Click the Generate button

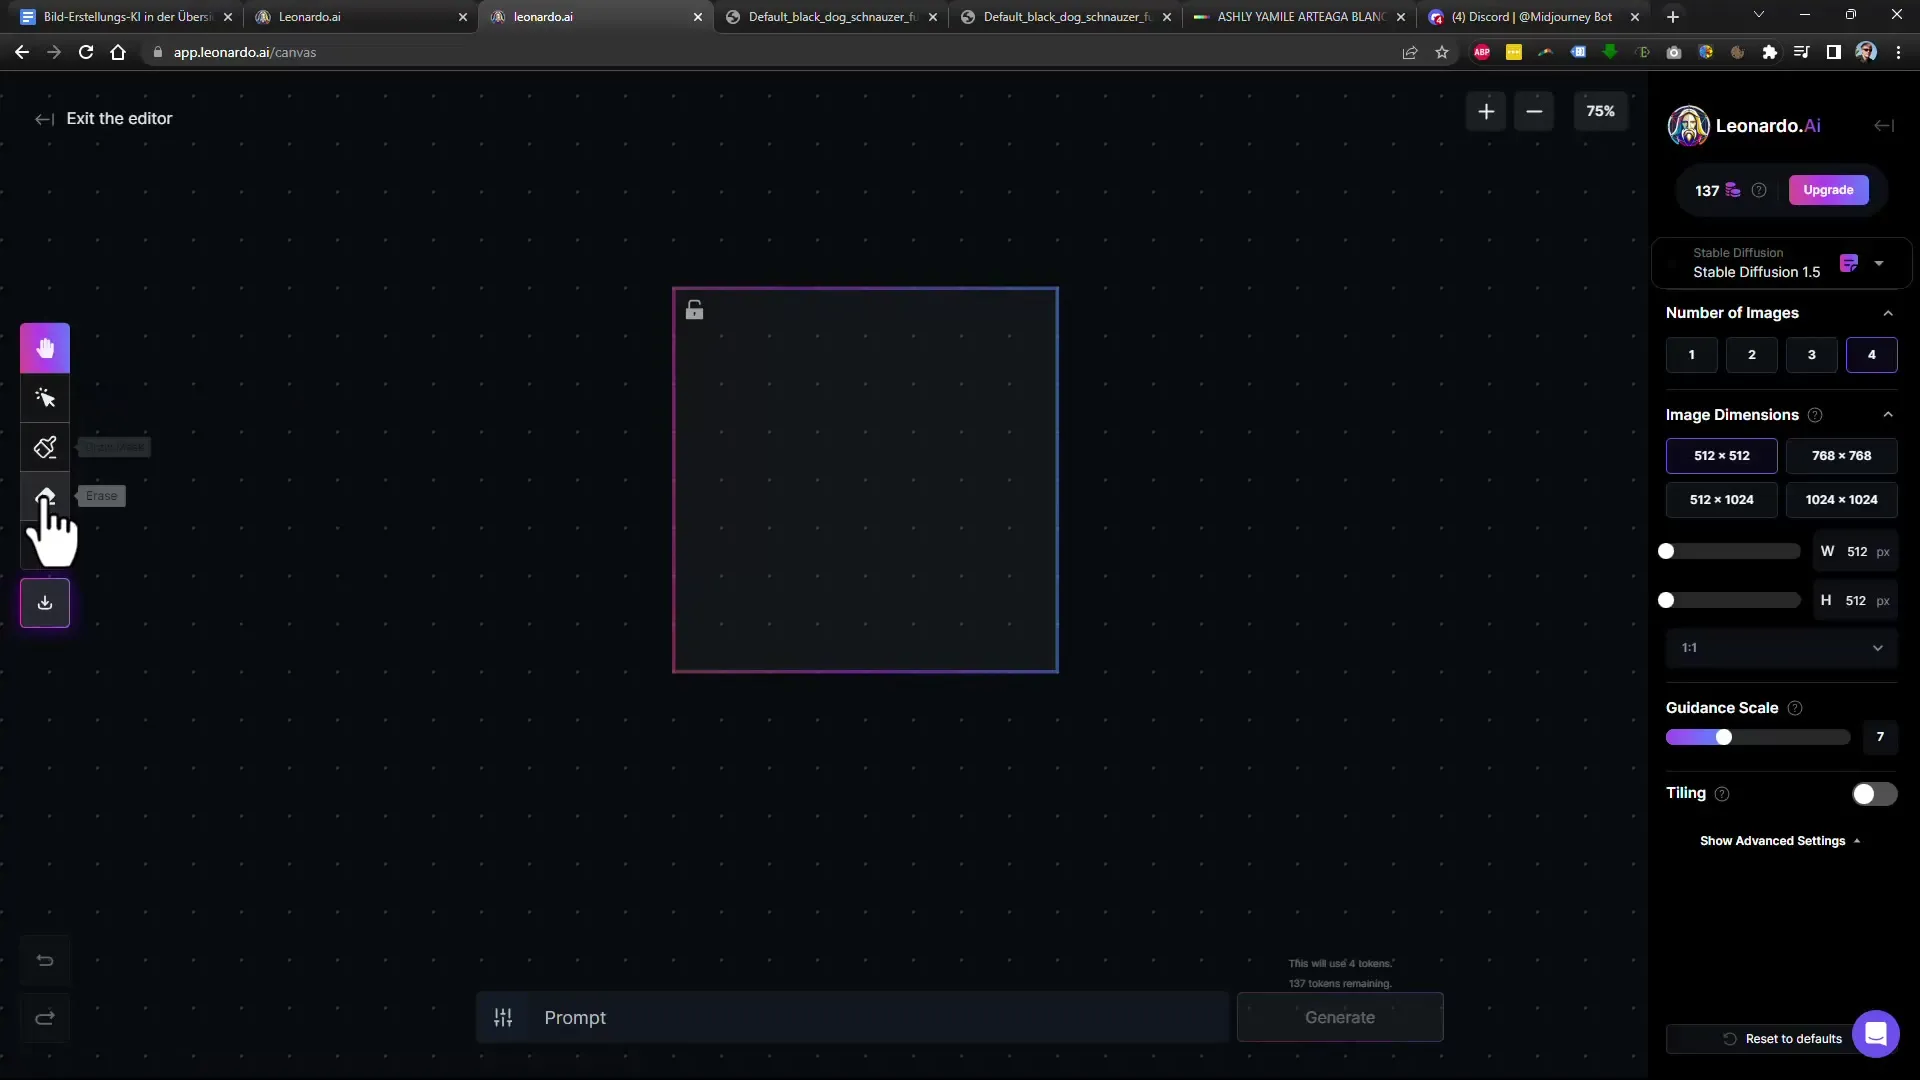(1338, 1017)
